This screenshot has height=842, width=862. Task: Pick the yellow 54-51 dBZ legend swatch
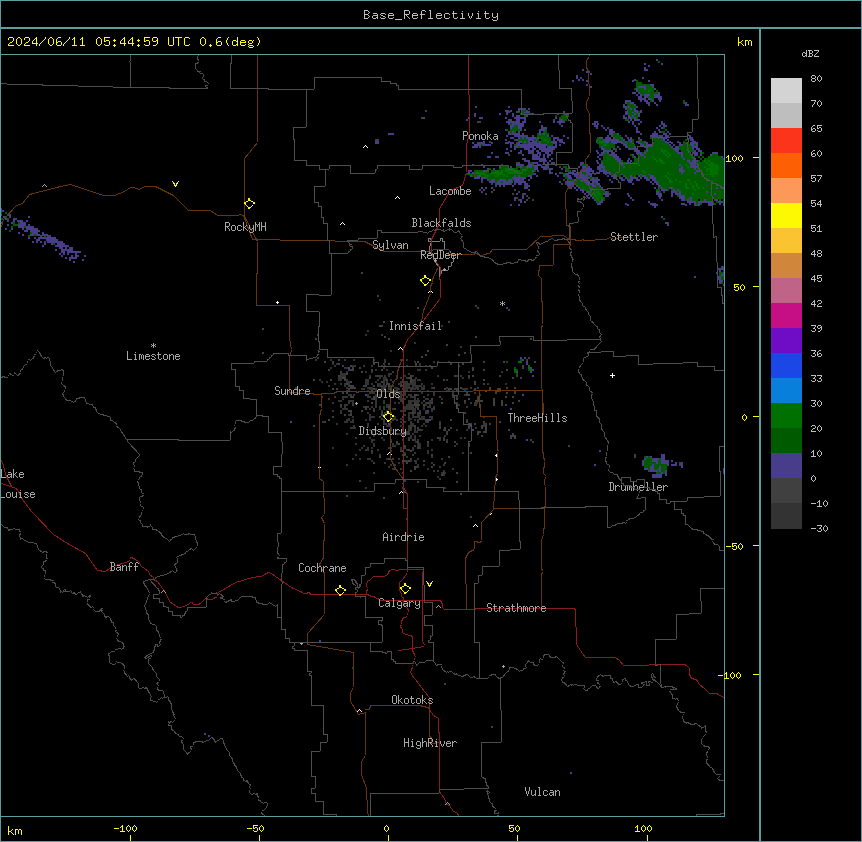[786, 215]
